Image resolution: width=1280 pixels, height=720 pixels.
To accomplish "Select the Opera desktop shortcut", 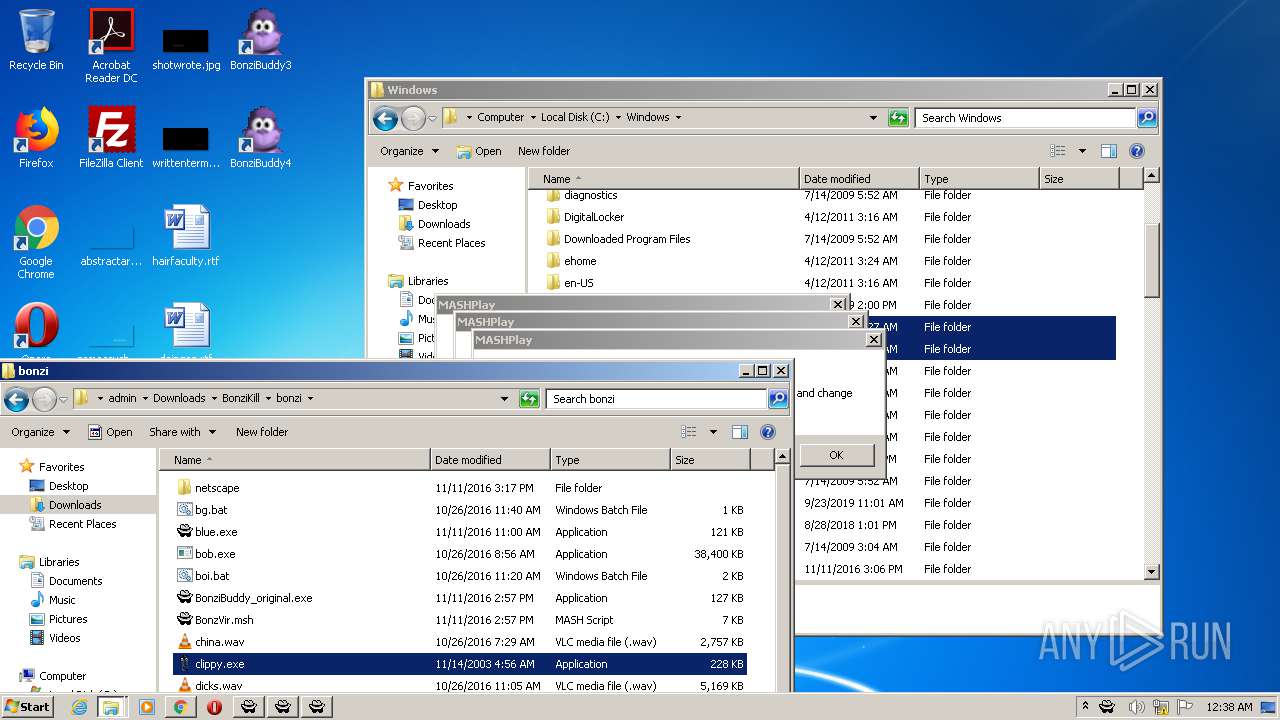I will pos(36,330).
